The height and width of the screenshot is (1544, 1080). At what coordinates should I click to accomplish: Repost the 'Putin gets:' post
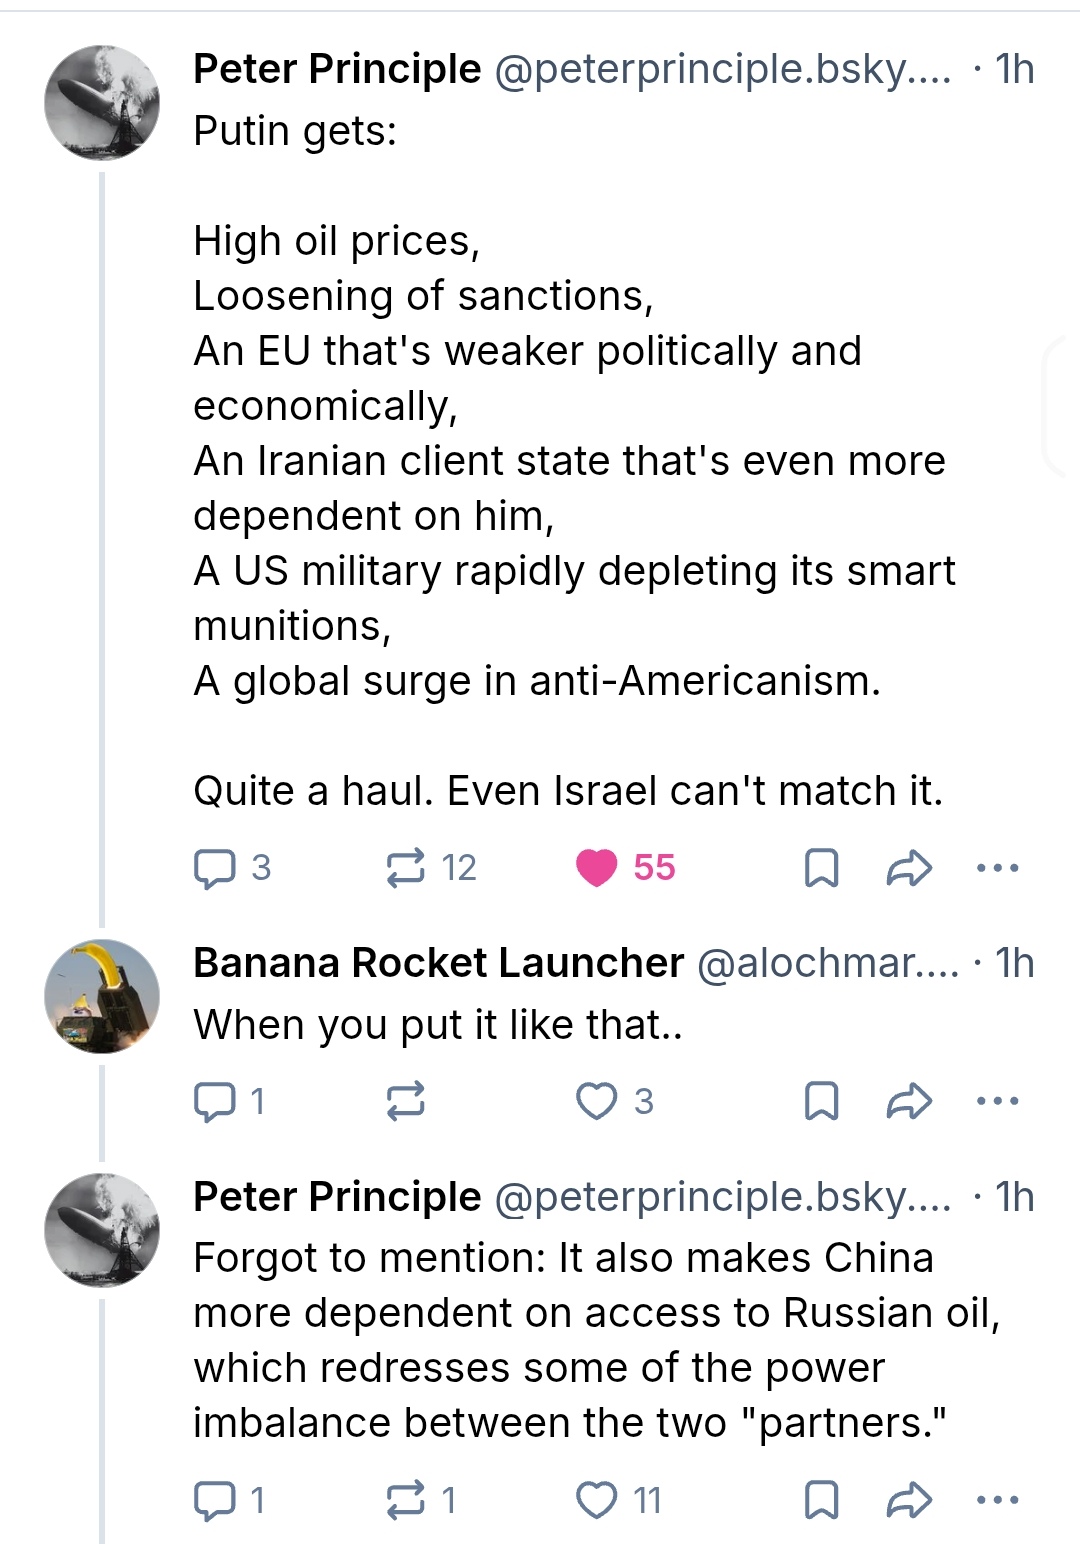(406, 868)
